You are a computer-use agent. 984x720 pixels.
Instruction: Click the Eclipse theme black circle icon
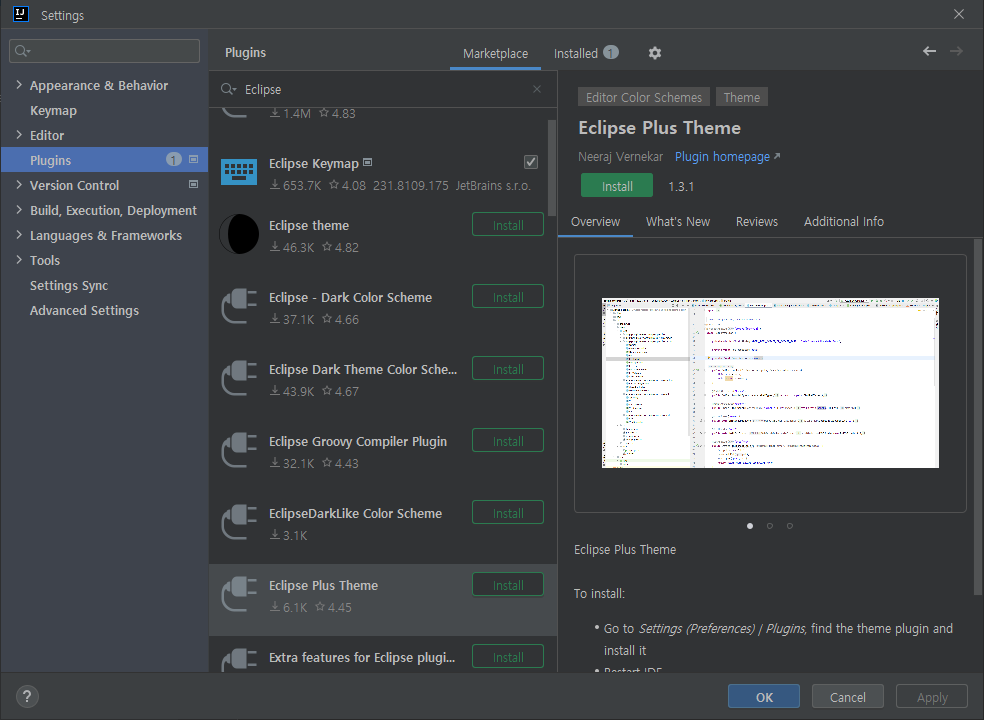click(238, 234)
